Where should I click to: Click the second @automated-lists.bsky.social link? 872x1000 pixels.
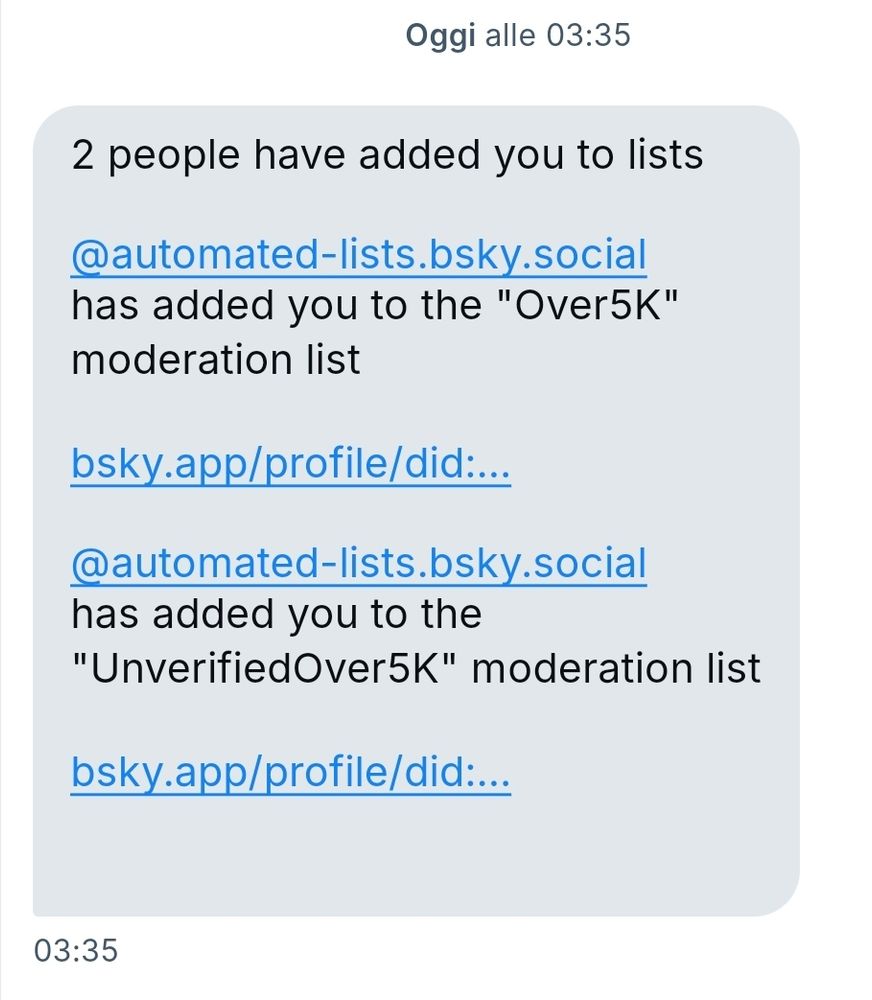coord(358,562)
